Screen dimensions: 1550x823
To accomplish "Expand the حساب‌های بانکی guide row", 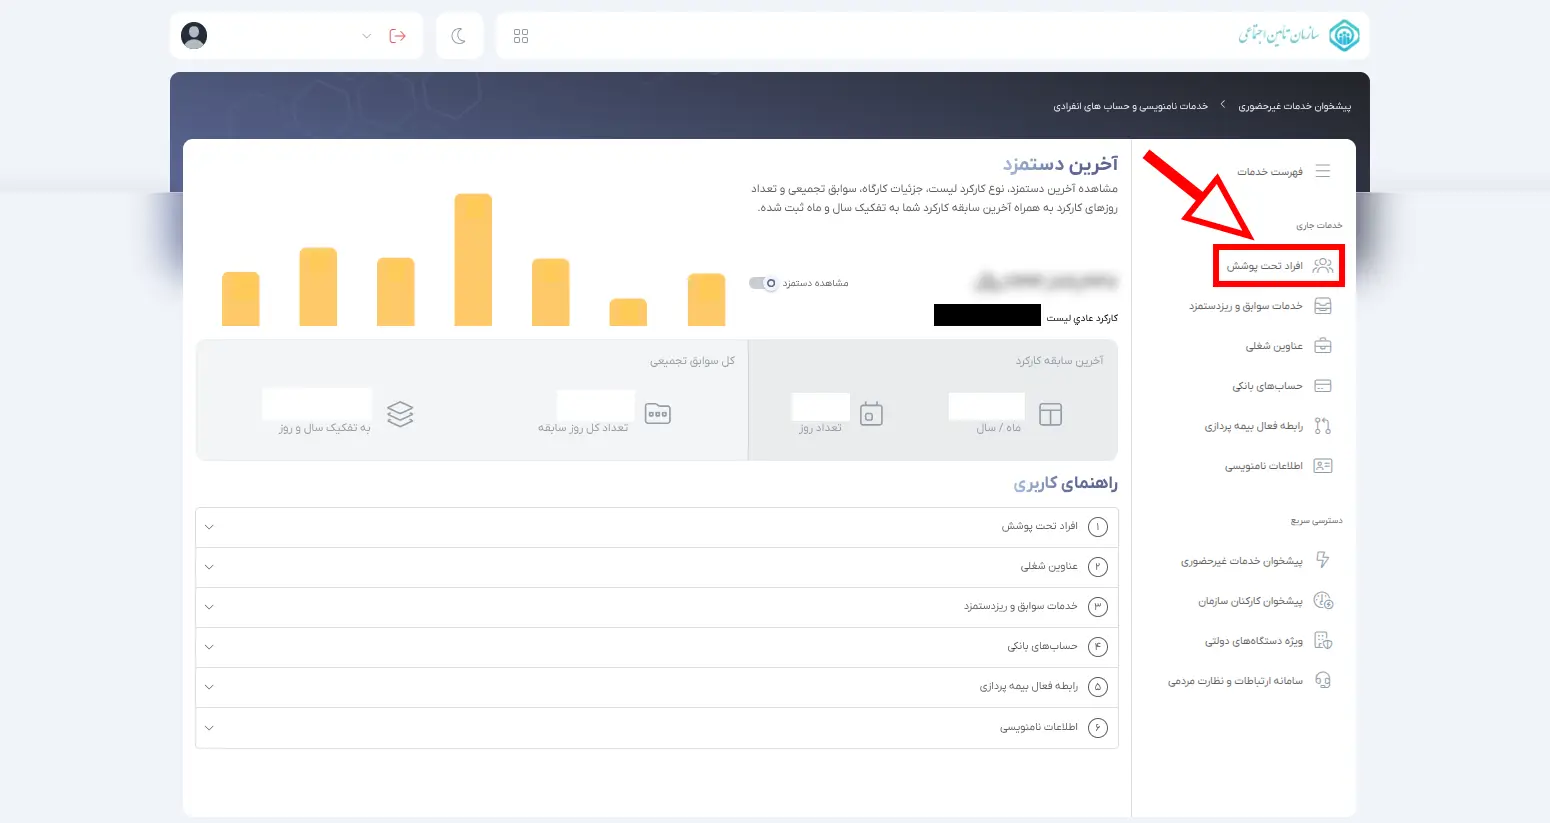I will pyautogui.click(x=657, y=647).
